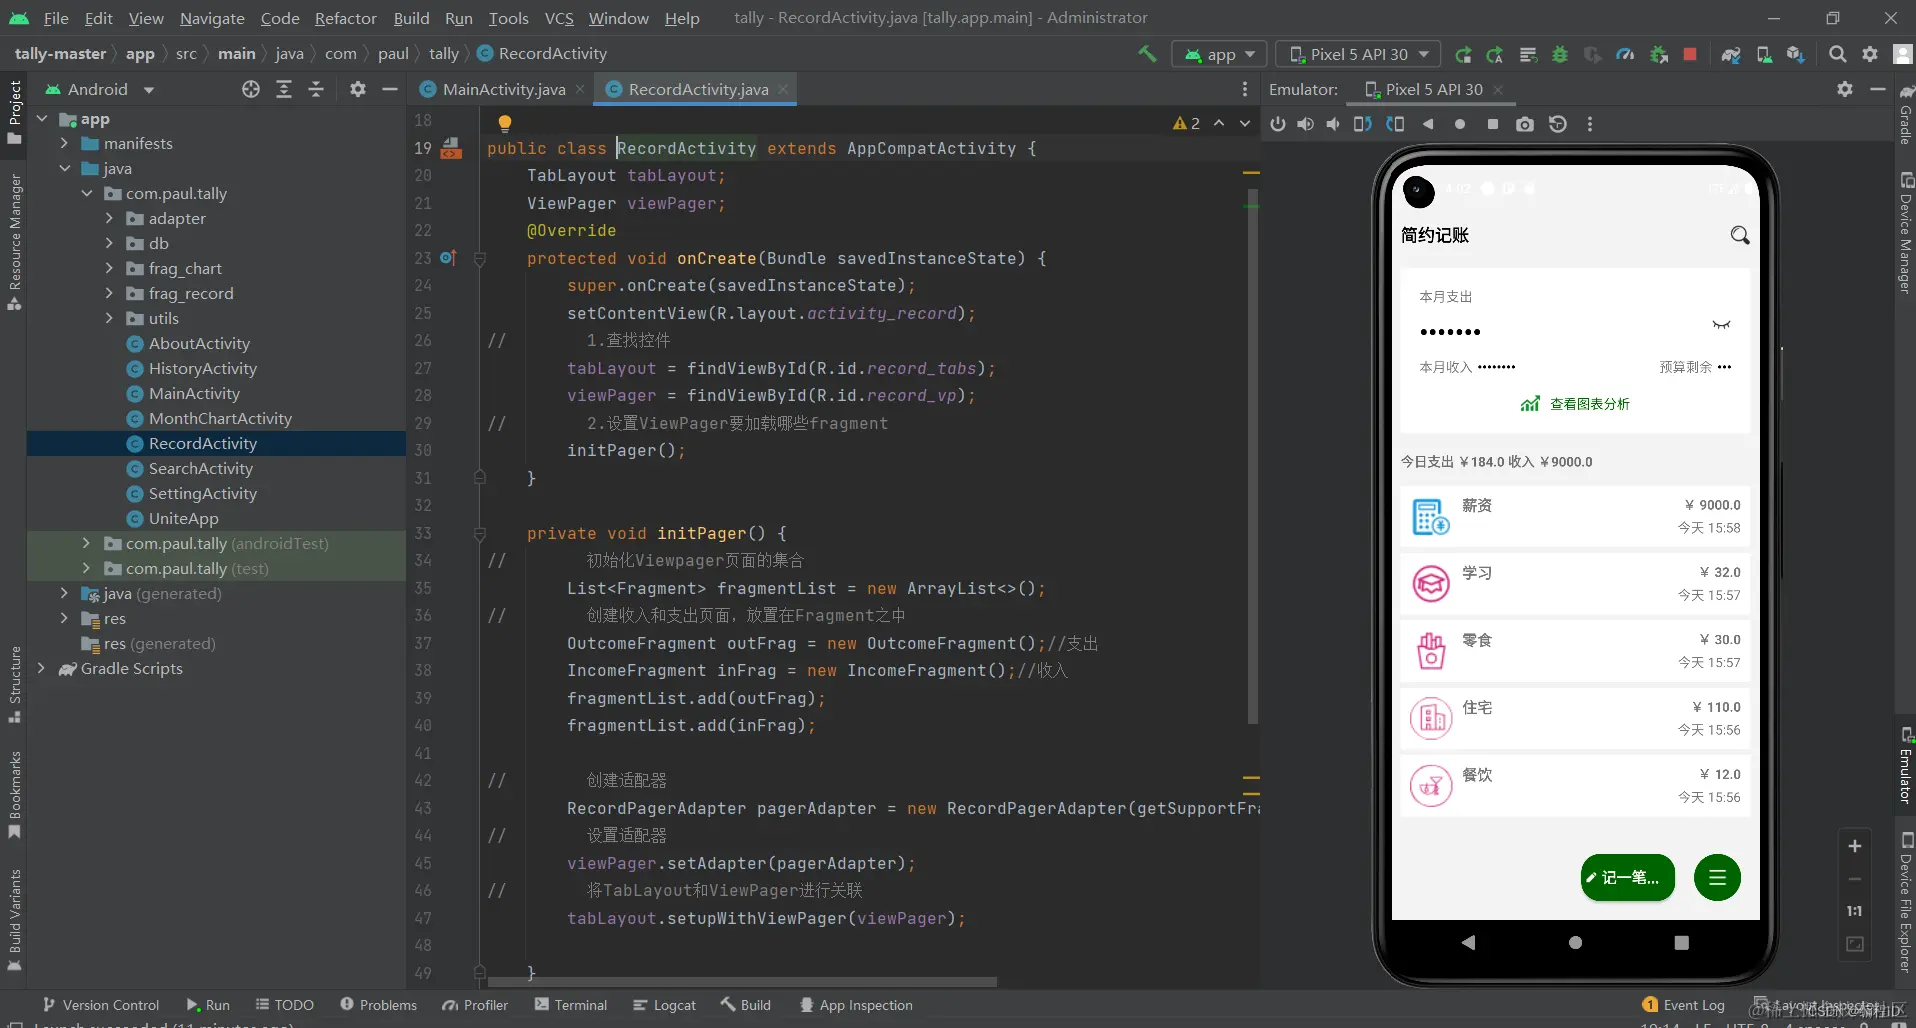Raise emulator volume
The height and width of the screenshot is (1028, 1916).
point(1306,124)
